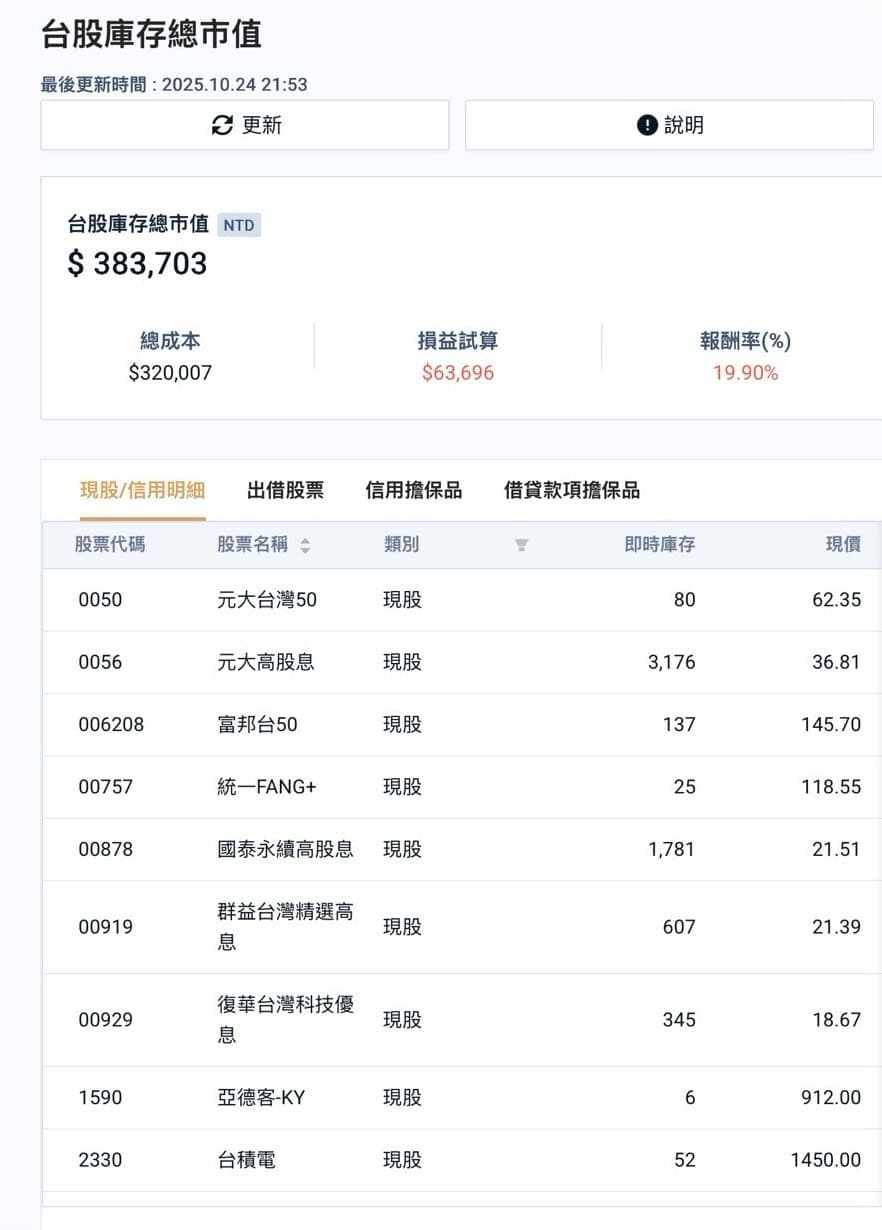Click price 18.67
Screen dimensions: 882x1230
pos(836,1020)
